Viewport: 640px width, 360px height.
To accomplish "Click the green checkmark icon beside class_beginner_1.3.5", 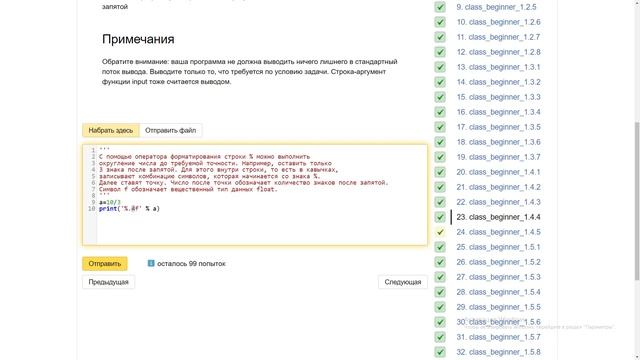I will [440, 127].
